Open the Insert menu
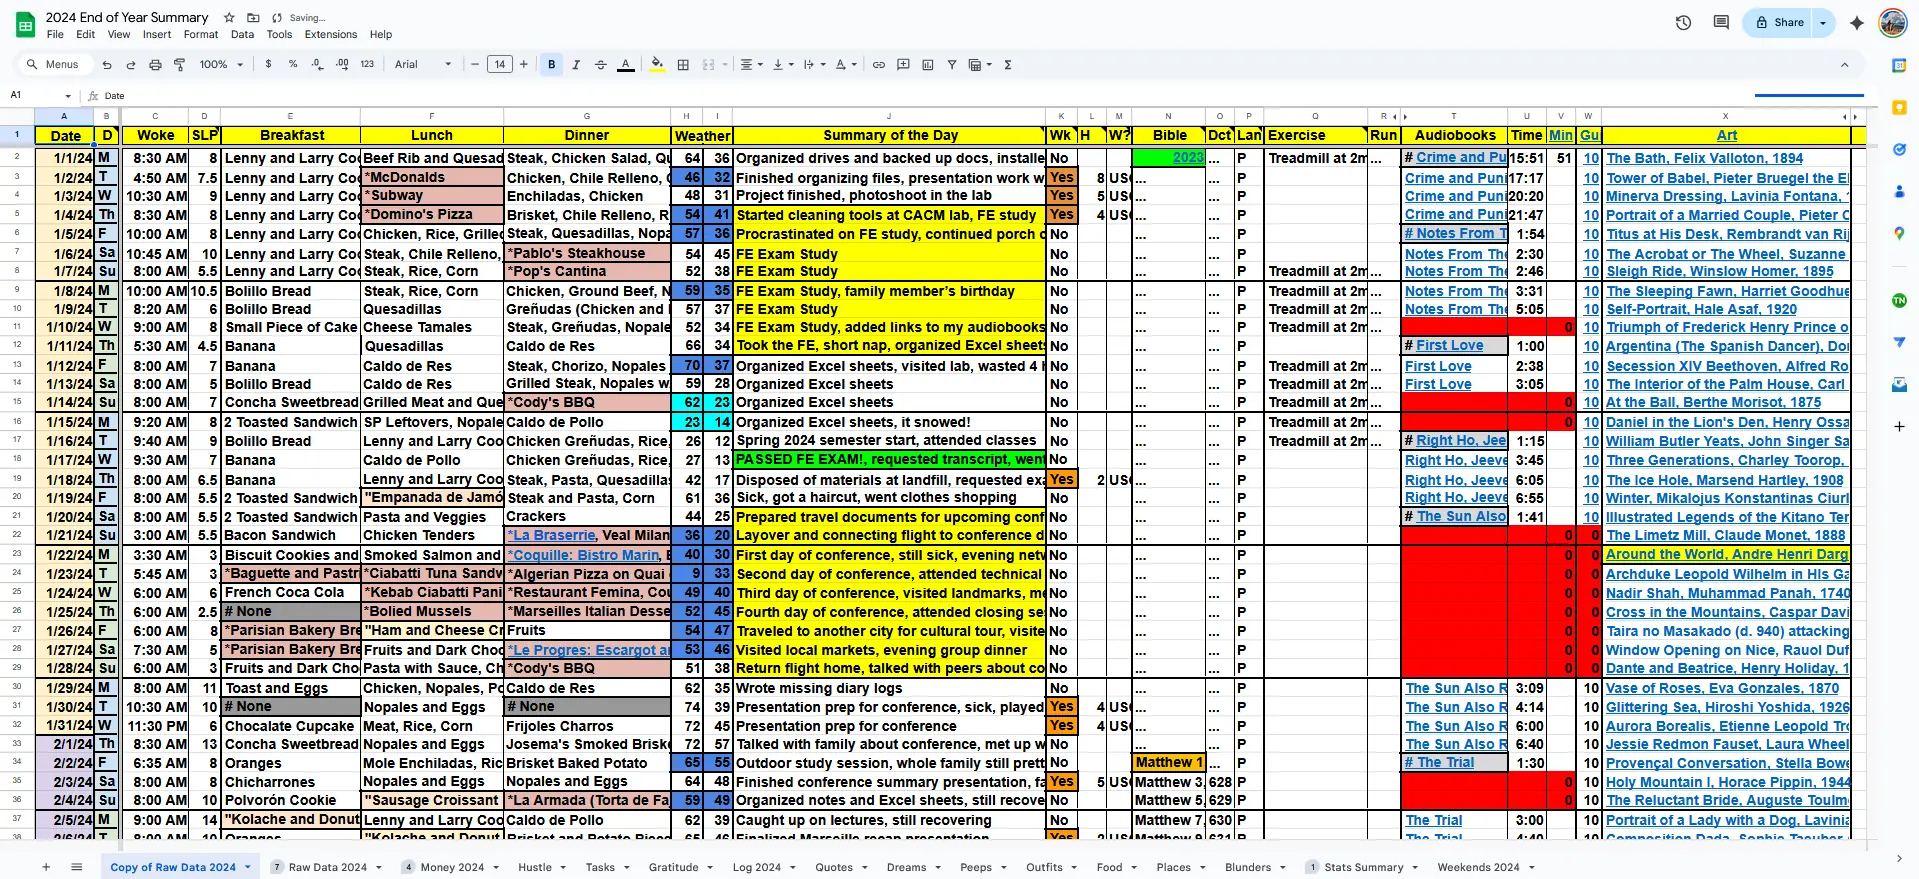This screenshot has height=879, width=1919. click(x=157, y=34)
